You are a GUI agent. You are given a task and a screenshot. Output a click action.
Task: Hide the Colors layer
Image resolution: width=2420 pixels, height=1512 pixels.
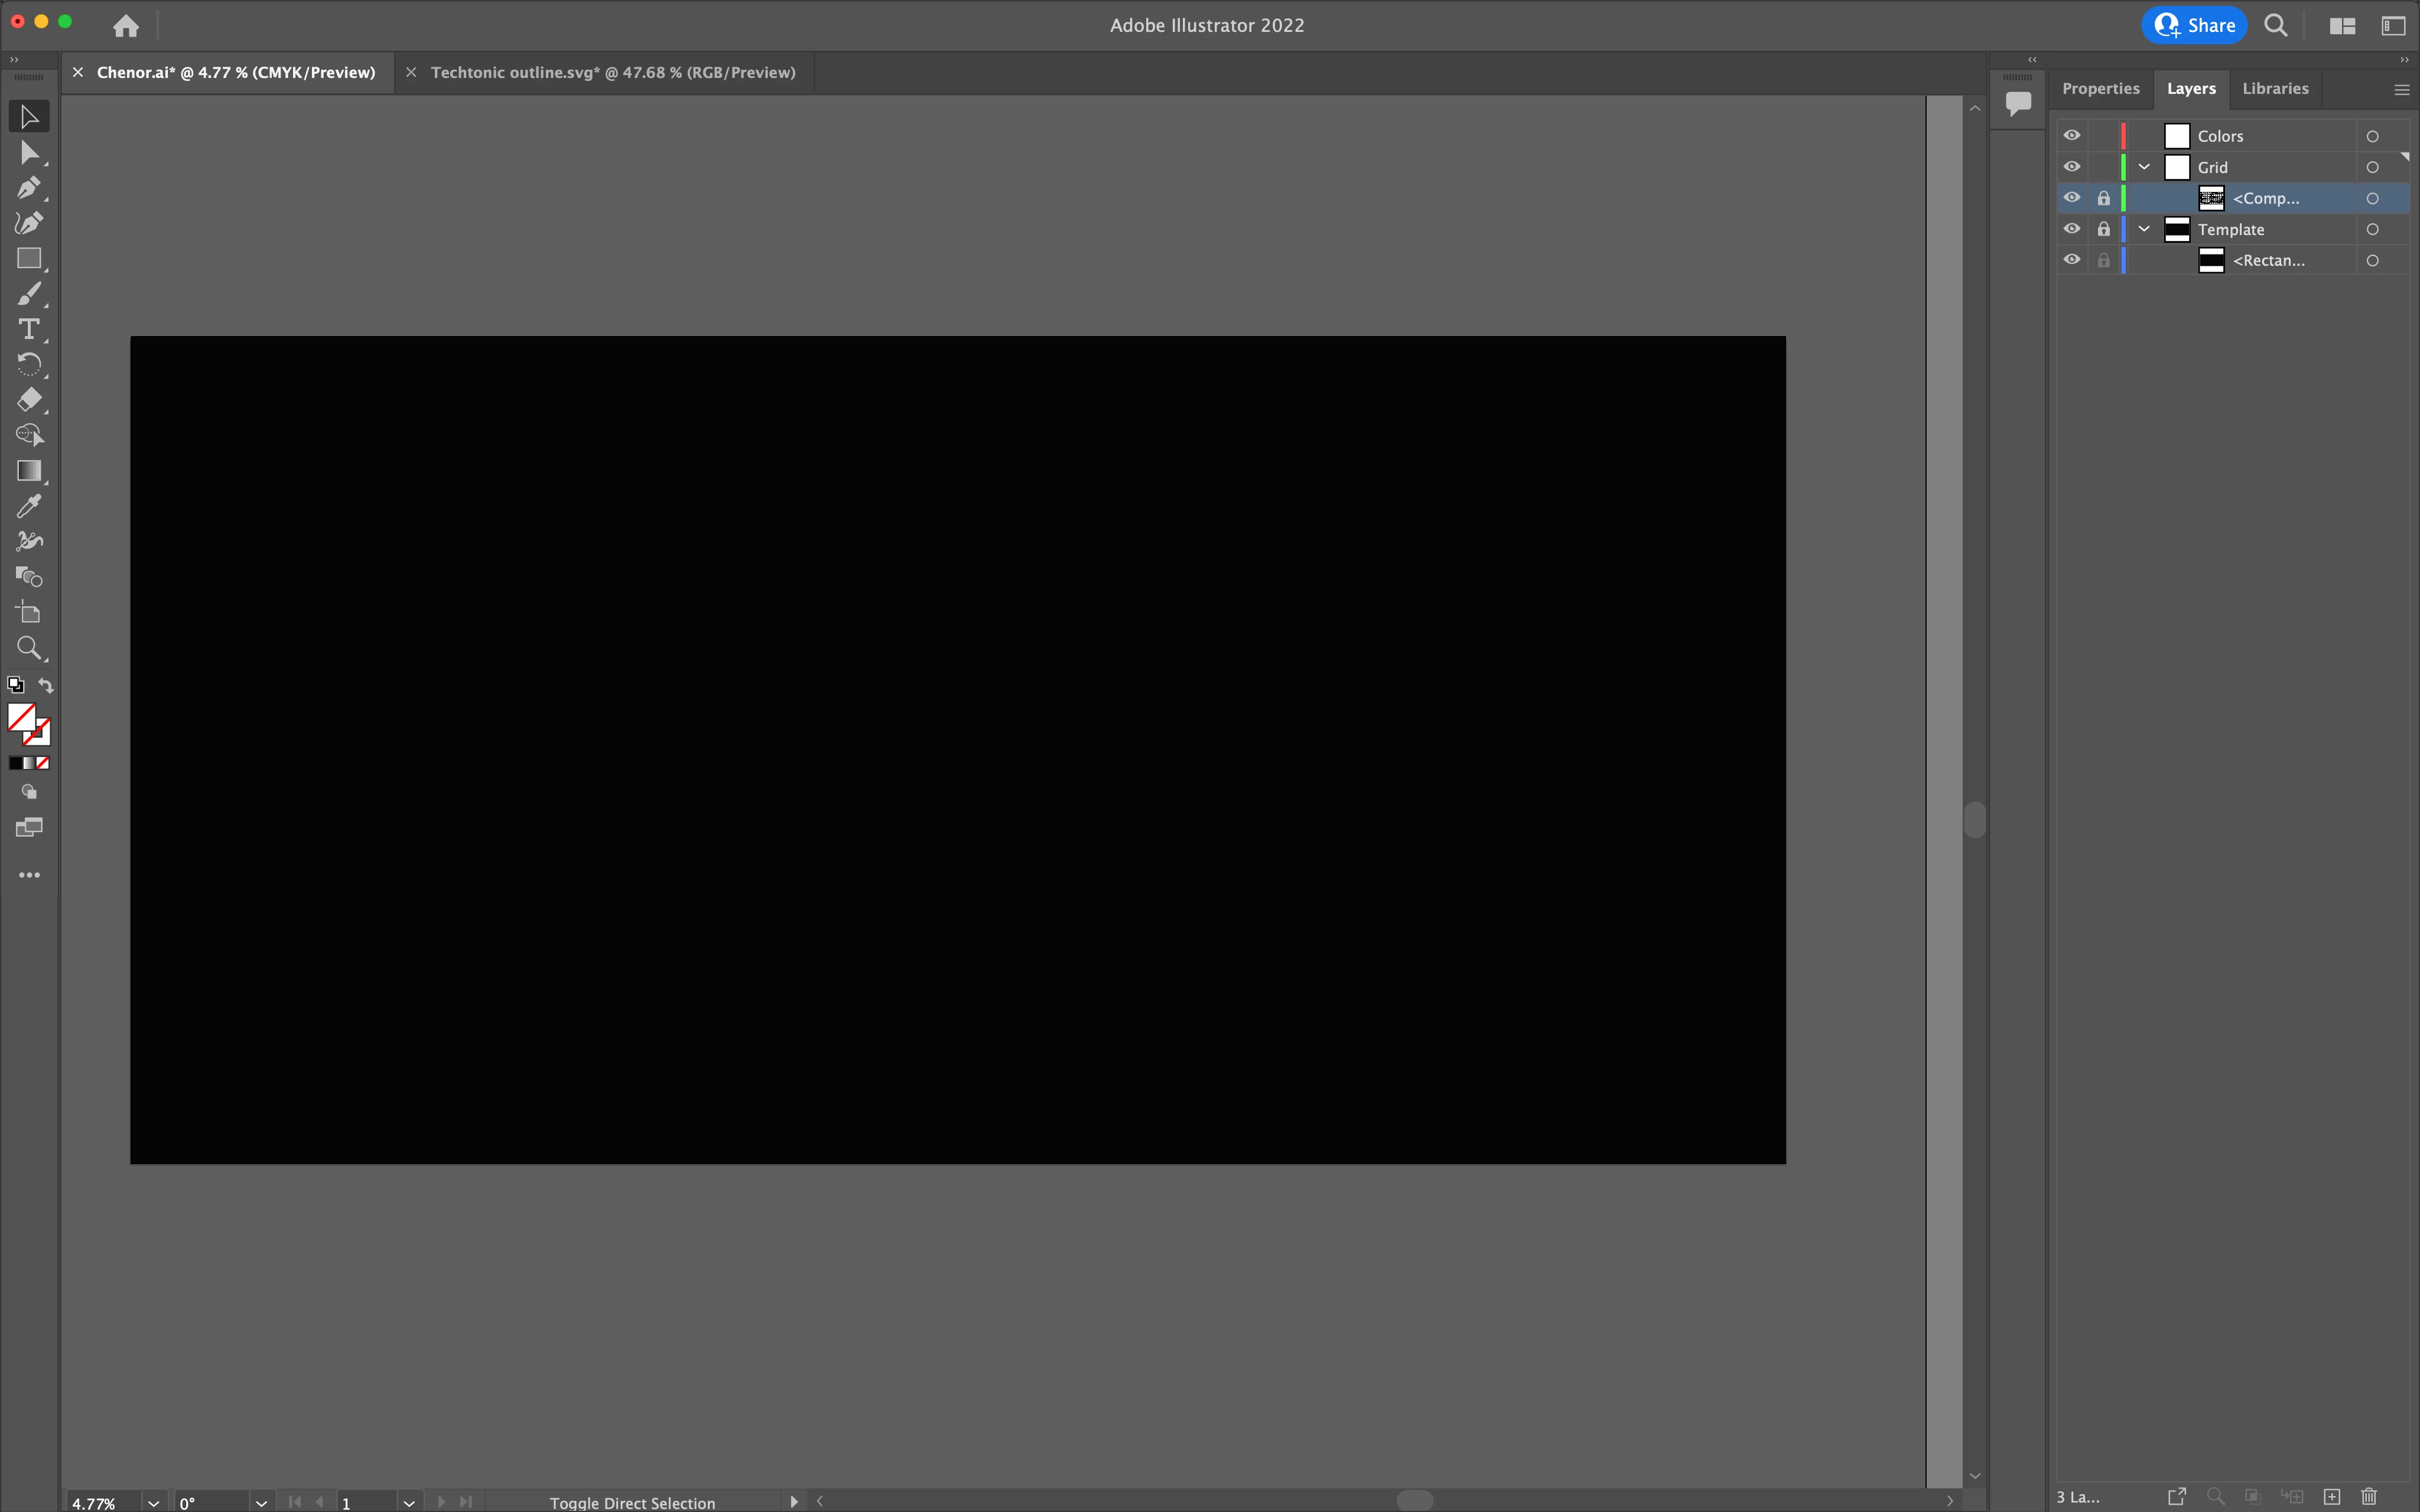pyautogui.click(x=2072, y=136)
